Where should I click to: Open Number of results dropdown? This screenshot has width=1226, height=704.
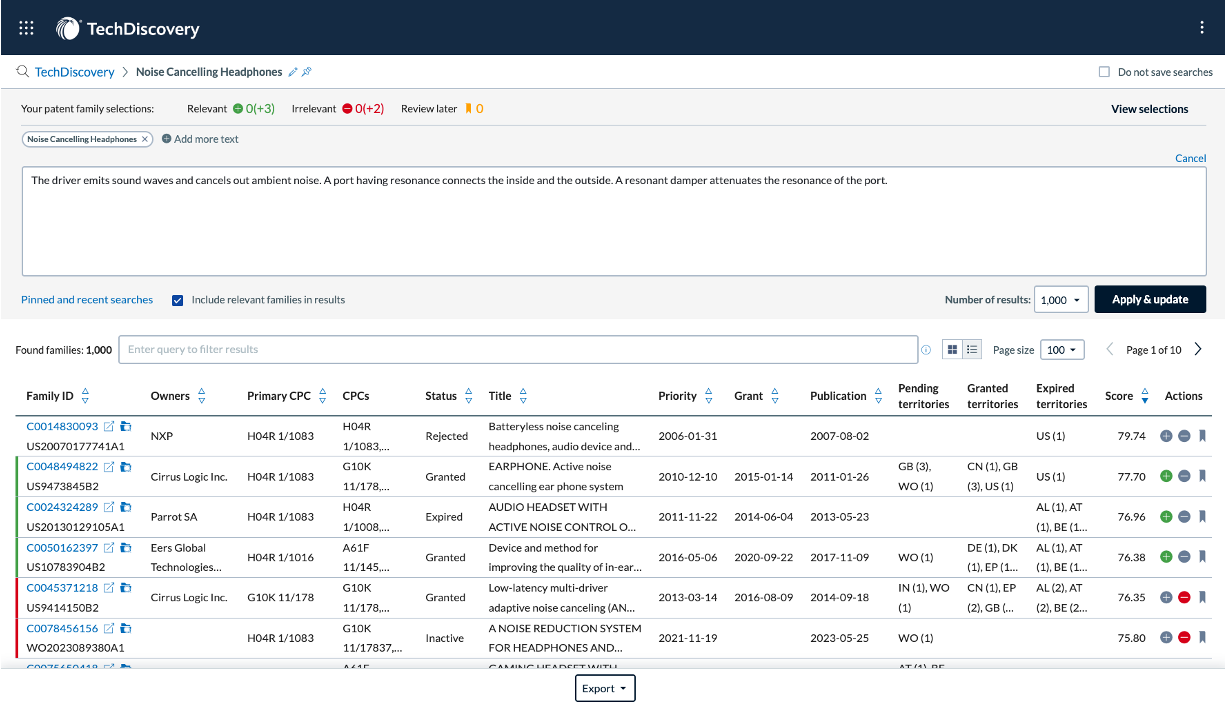tap(1061, 300)
